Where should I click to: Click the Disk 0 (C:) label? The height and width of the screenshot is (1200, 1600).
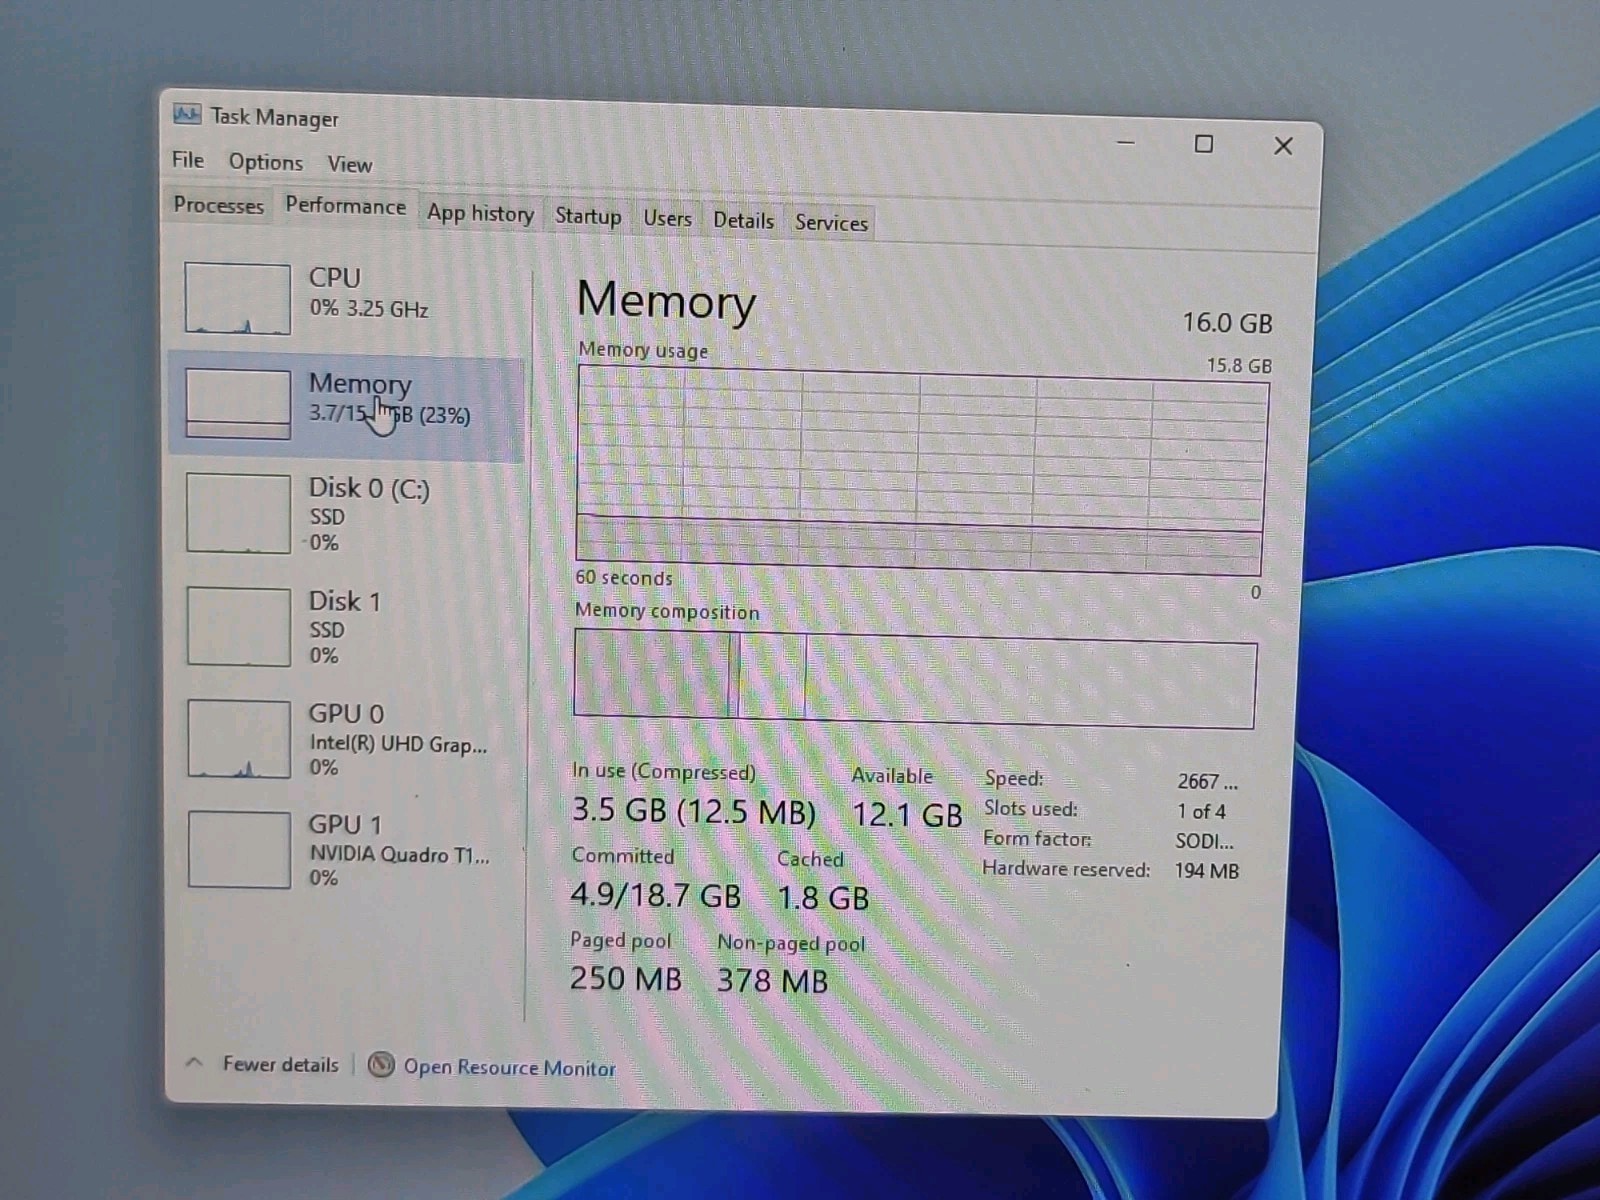(x=369, y=489)
